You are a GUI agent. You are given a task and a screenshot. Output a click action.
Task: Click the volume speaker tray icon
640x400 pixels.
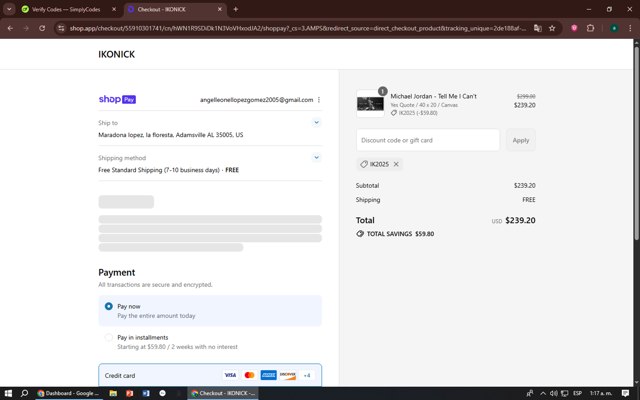click(553, 393)
